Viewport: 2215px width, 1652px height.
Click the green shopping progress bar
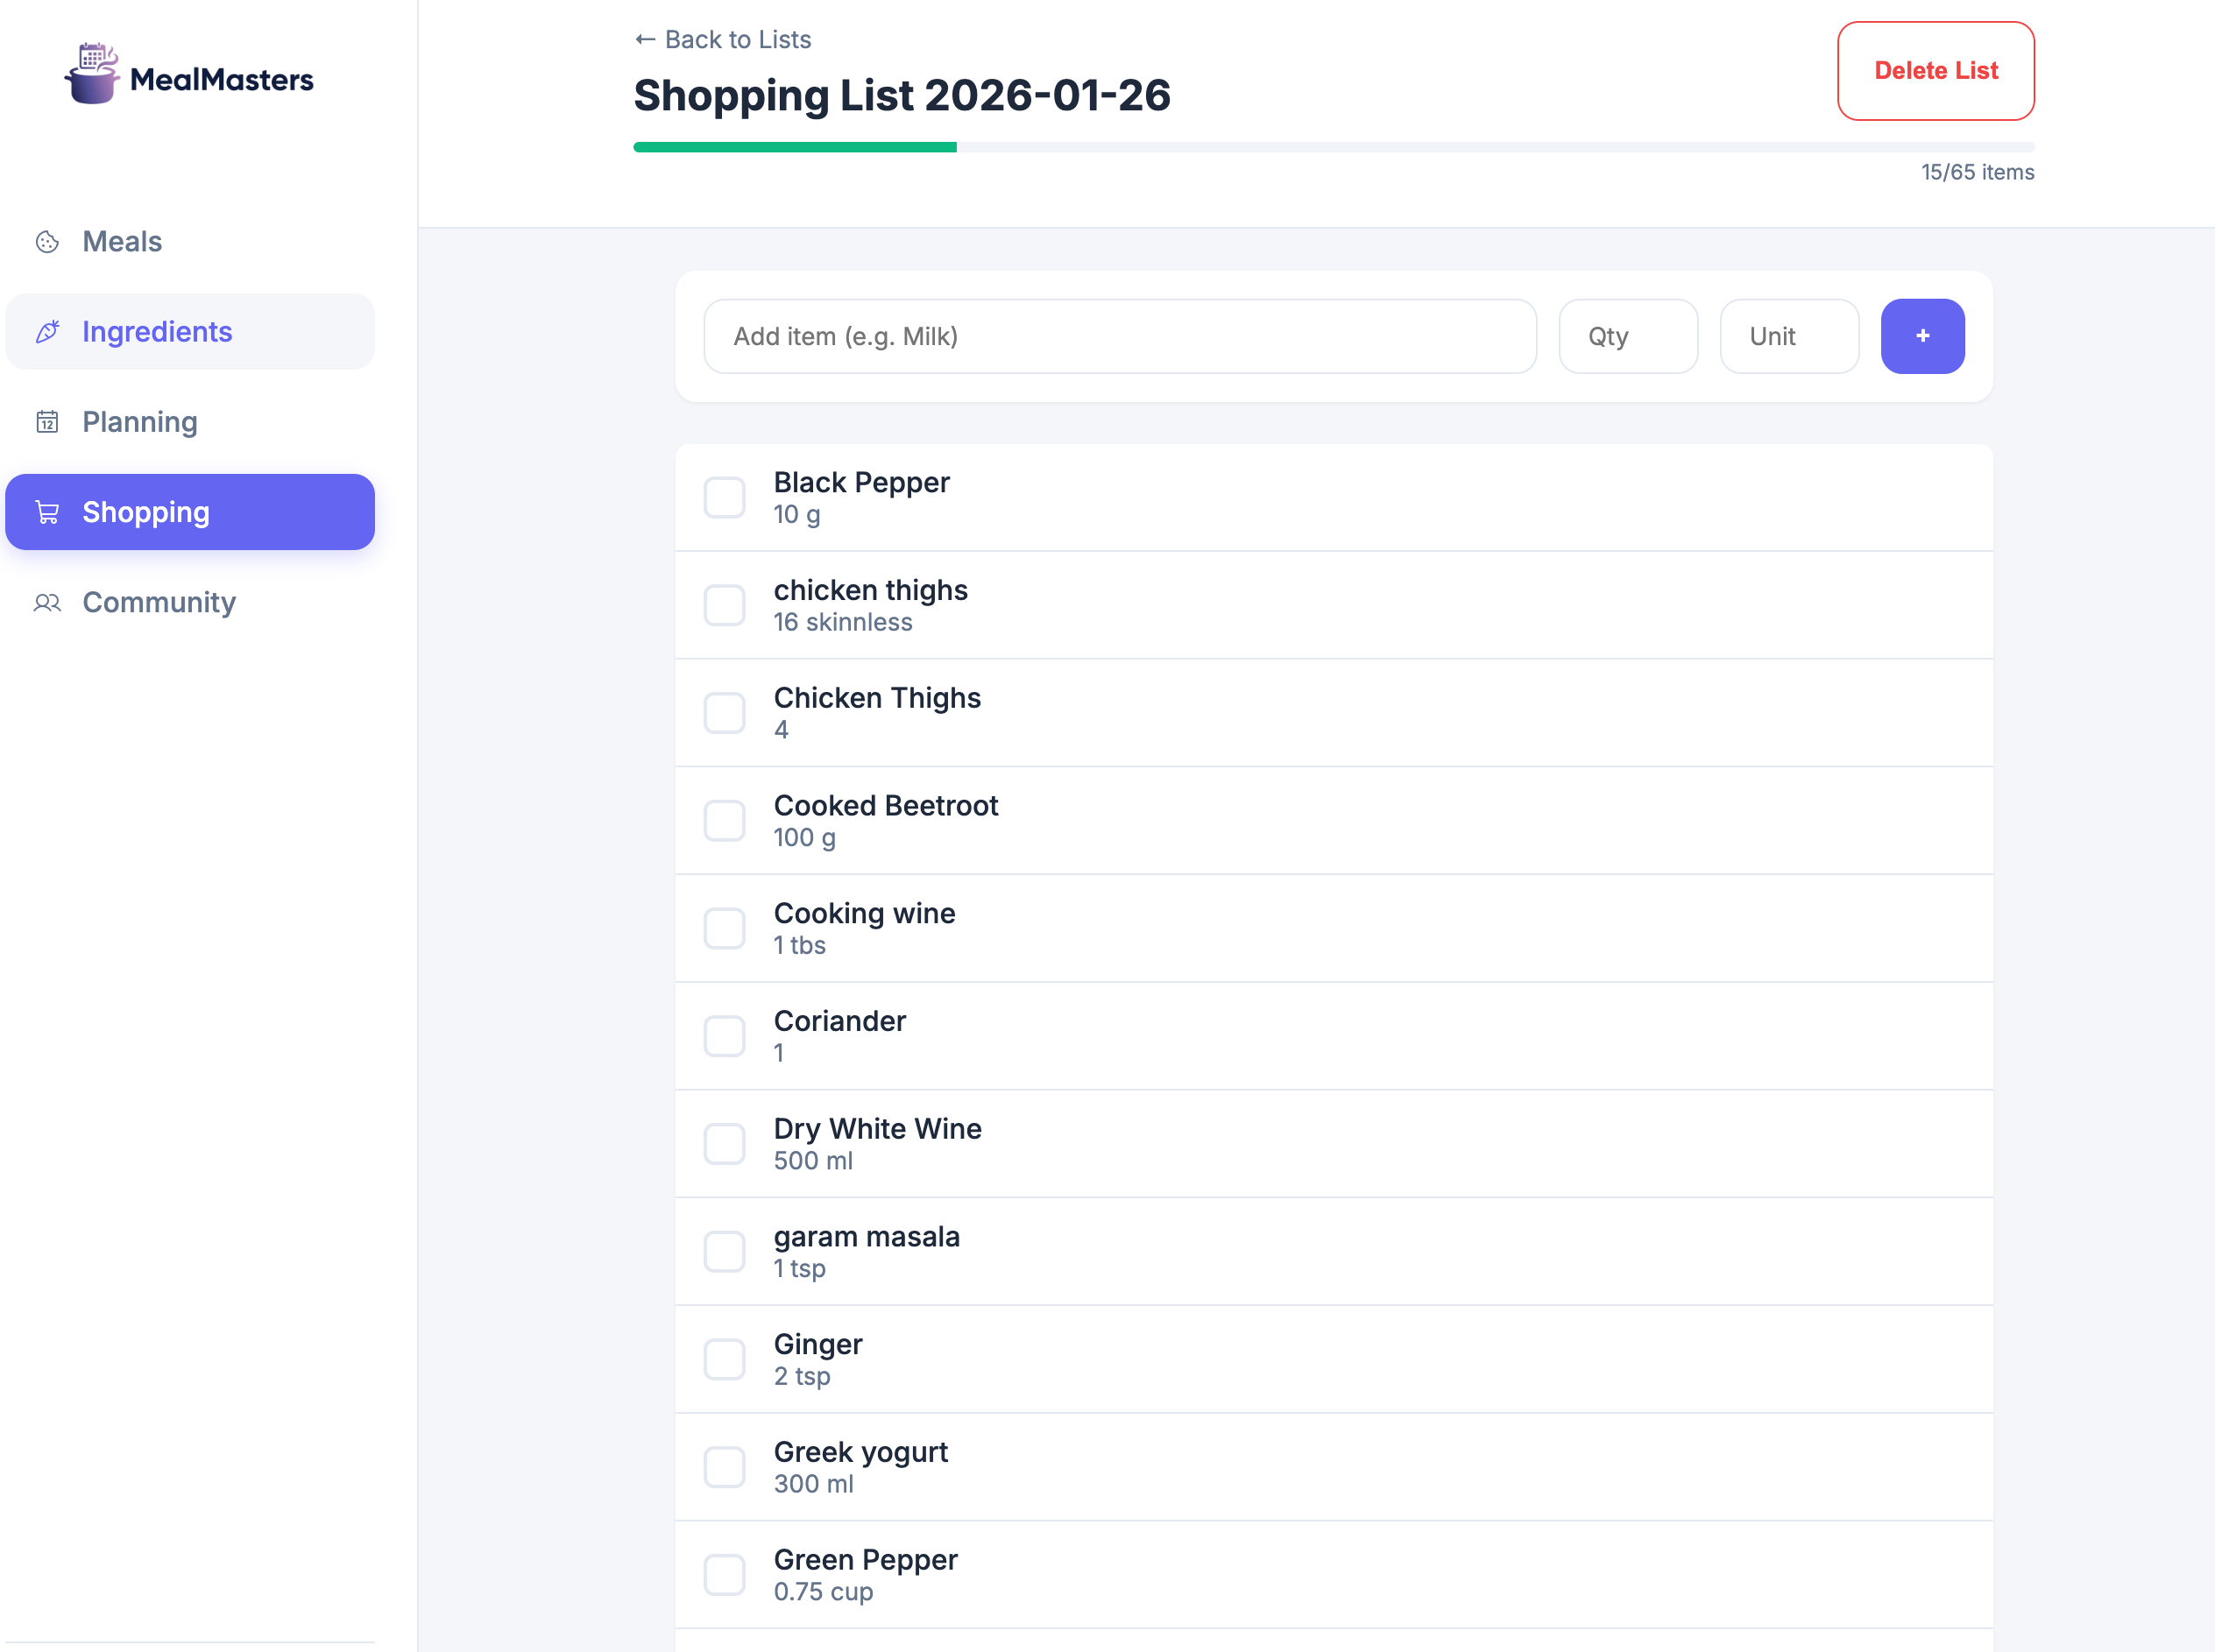795,147
